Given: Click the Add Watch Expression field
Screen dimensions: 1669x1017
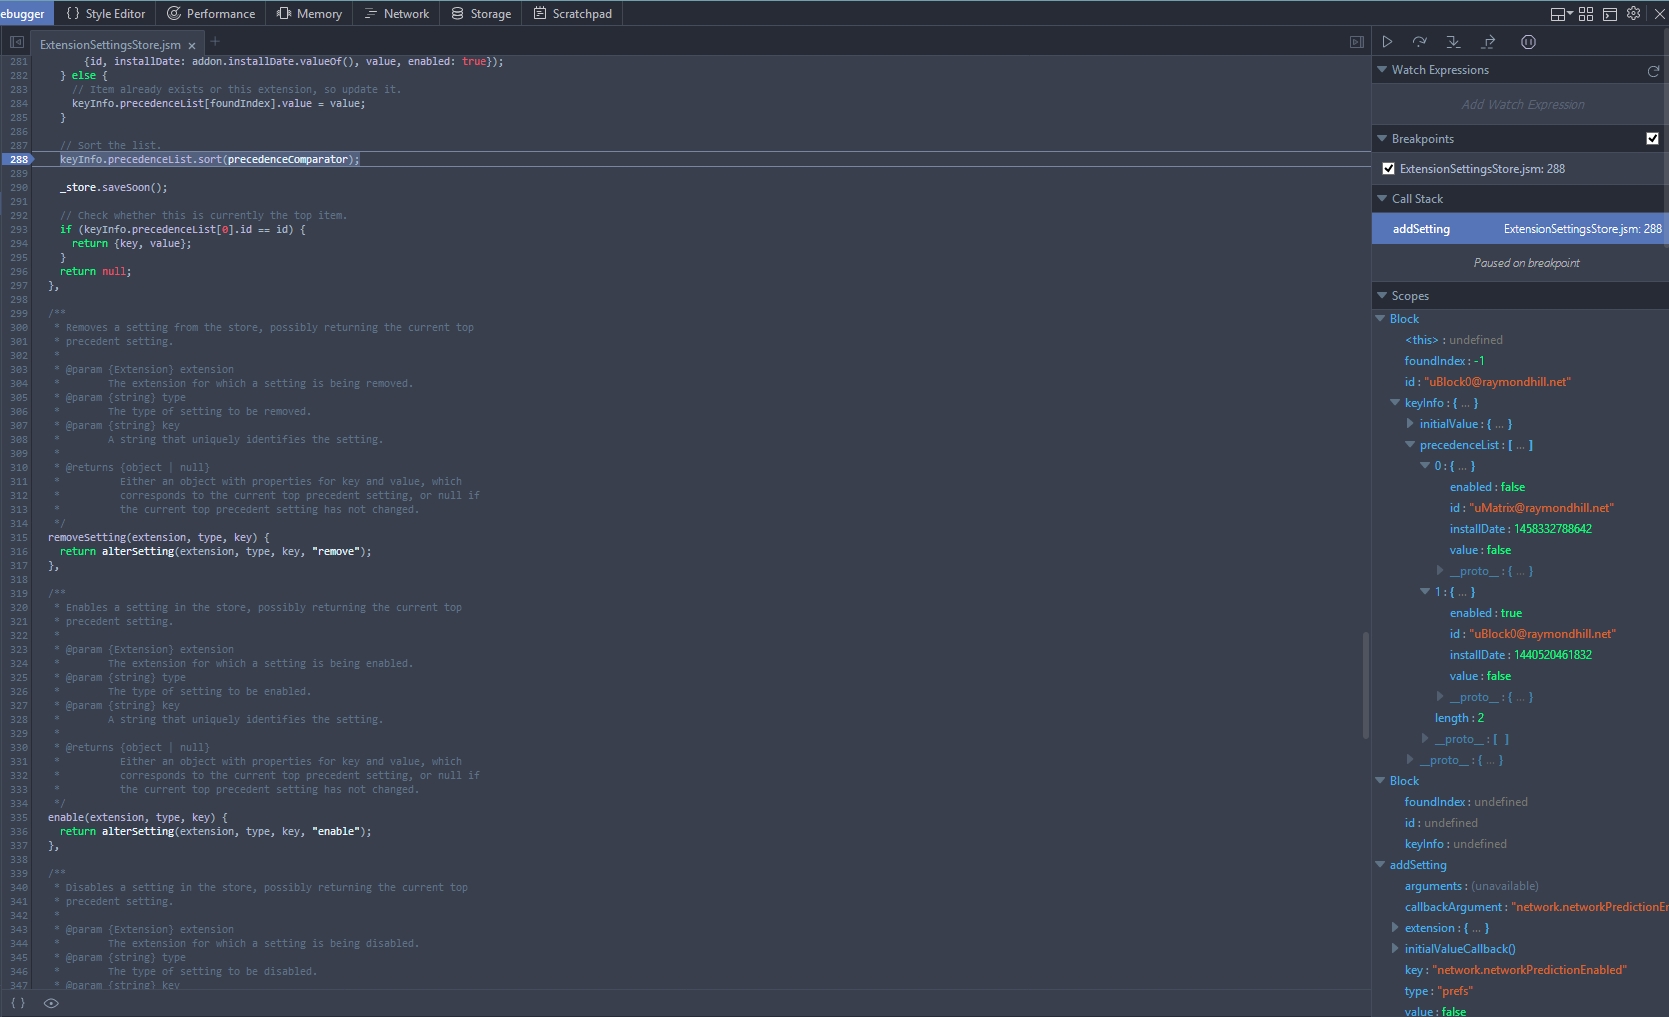Looking at the screenshot, I should tap(1522, 104).
